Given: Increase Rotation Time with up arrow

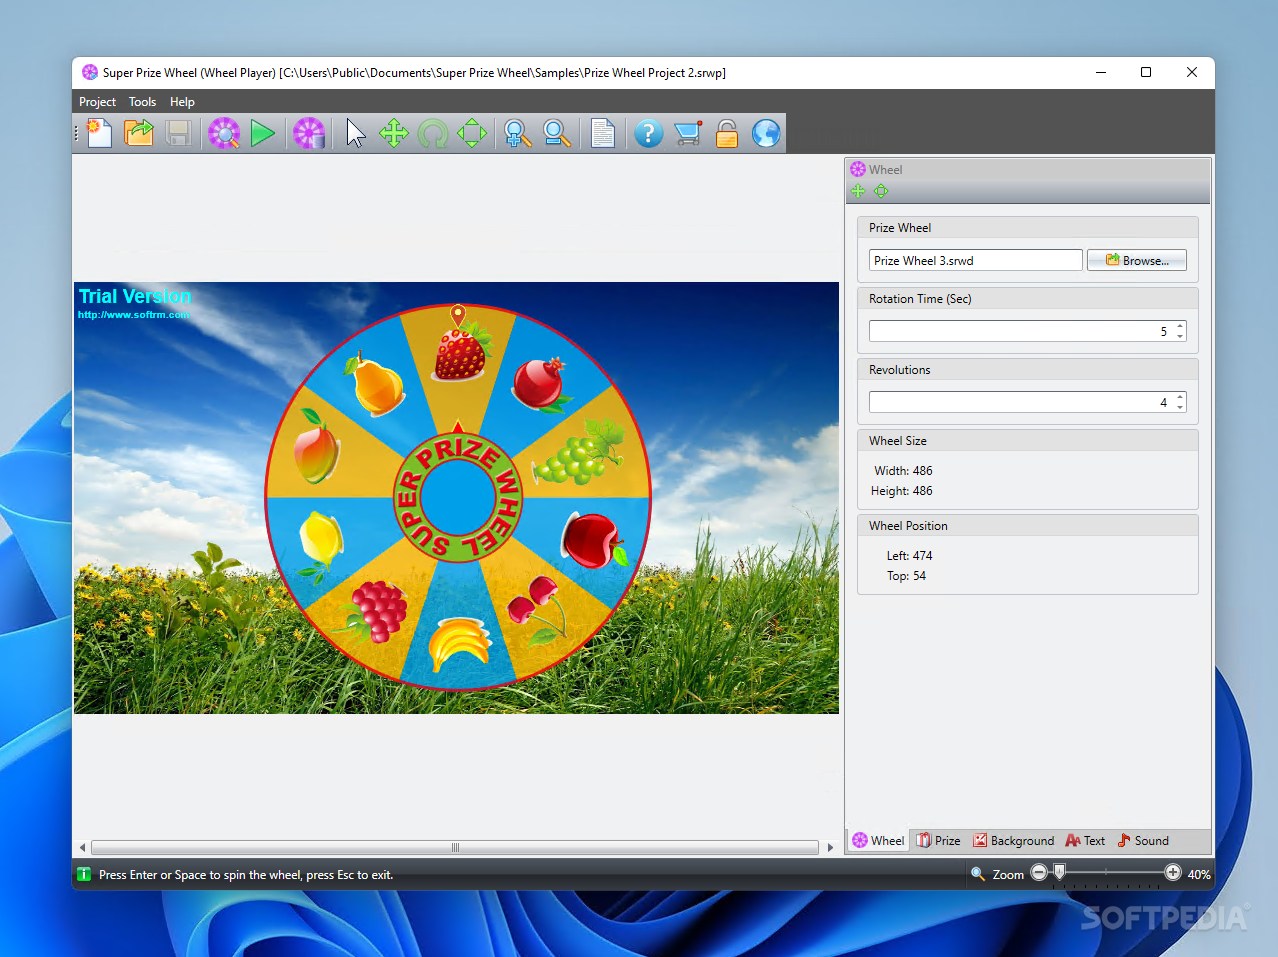Looking at the screenshot, I should click(x=1180, y=326).
